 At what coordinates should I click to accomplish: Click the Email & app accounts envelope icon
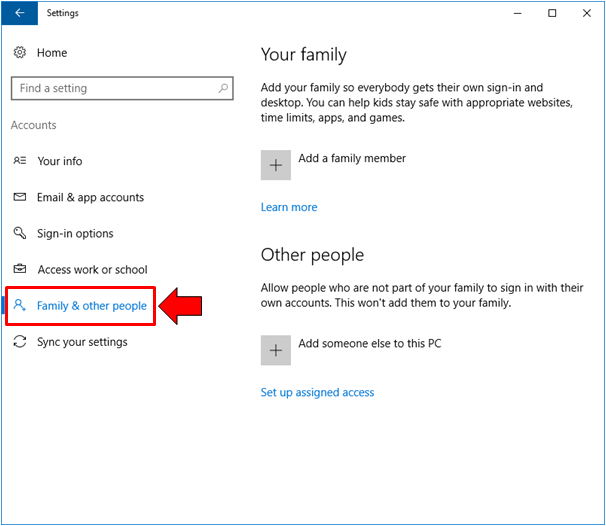(19, 197)
